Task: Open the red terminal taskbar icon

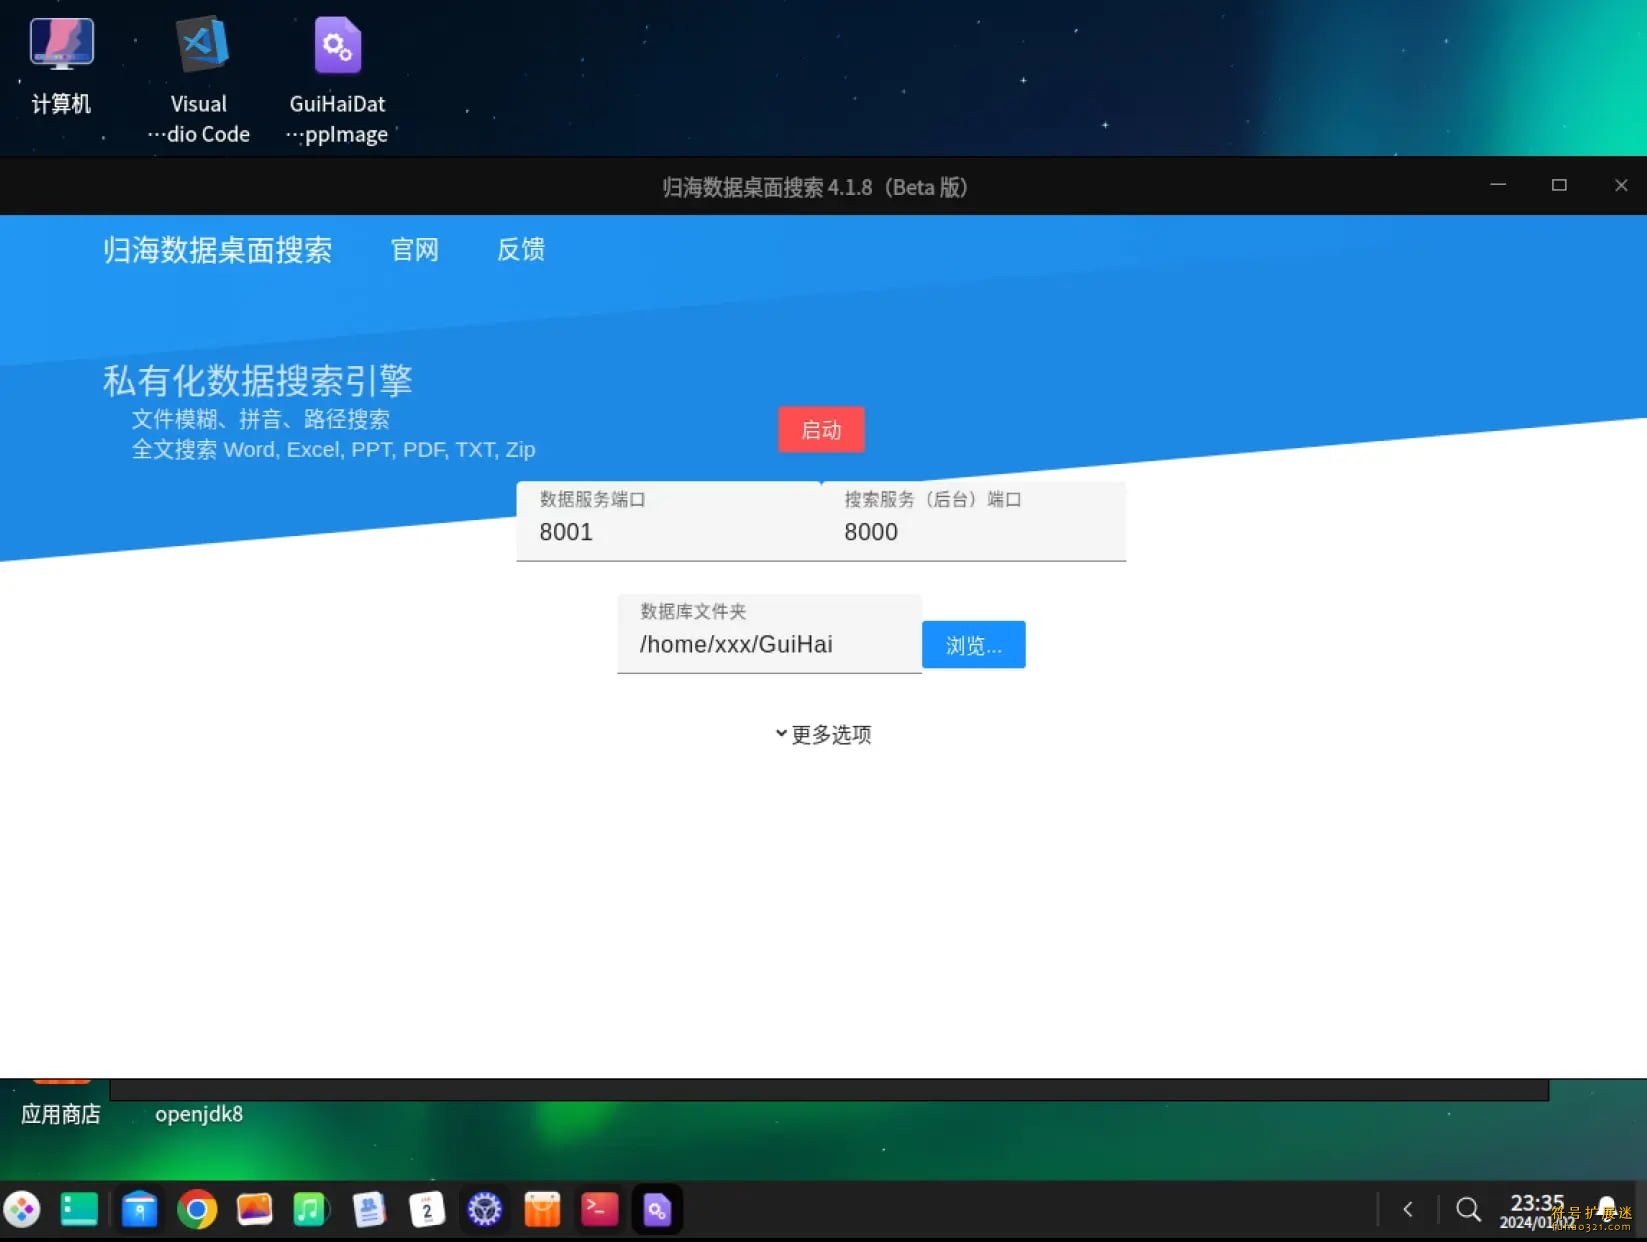Action: pos(600,1210)
